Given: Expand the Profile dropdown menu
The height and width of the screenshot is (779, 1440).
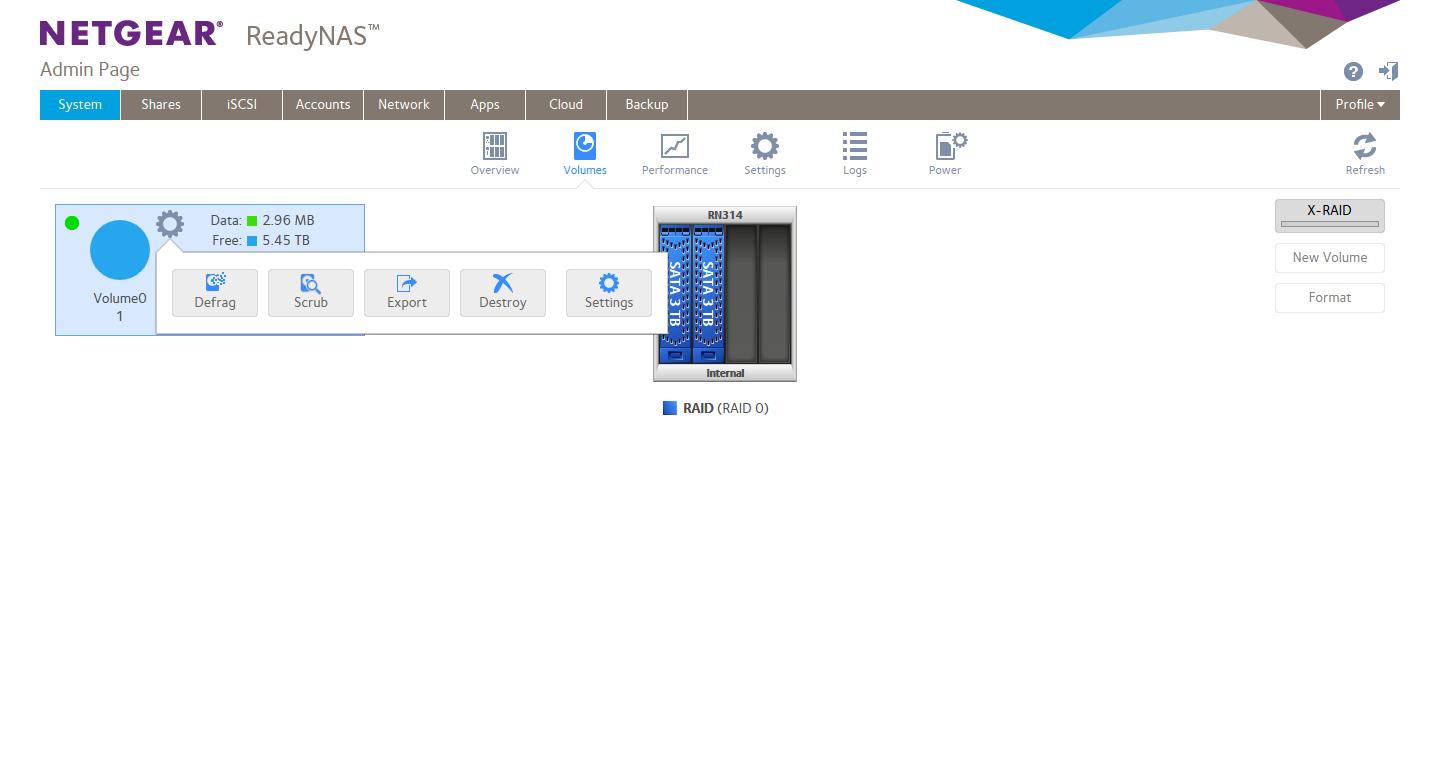Looking at the screenshot, I should [x=1360, y=105].
